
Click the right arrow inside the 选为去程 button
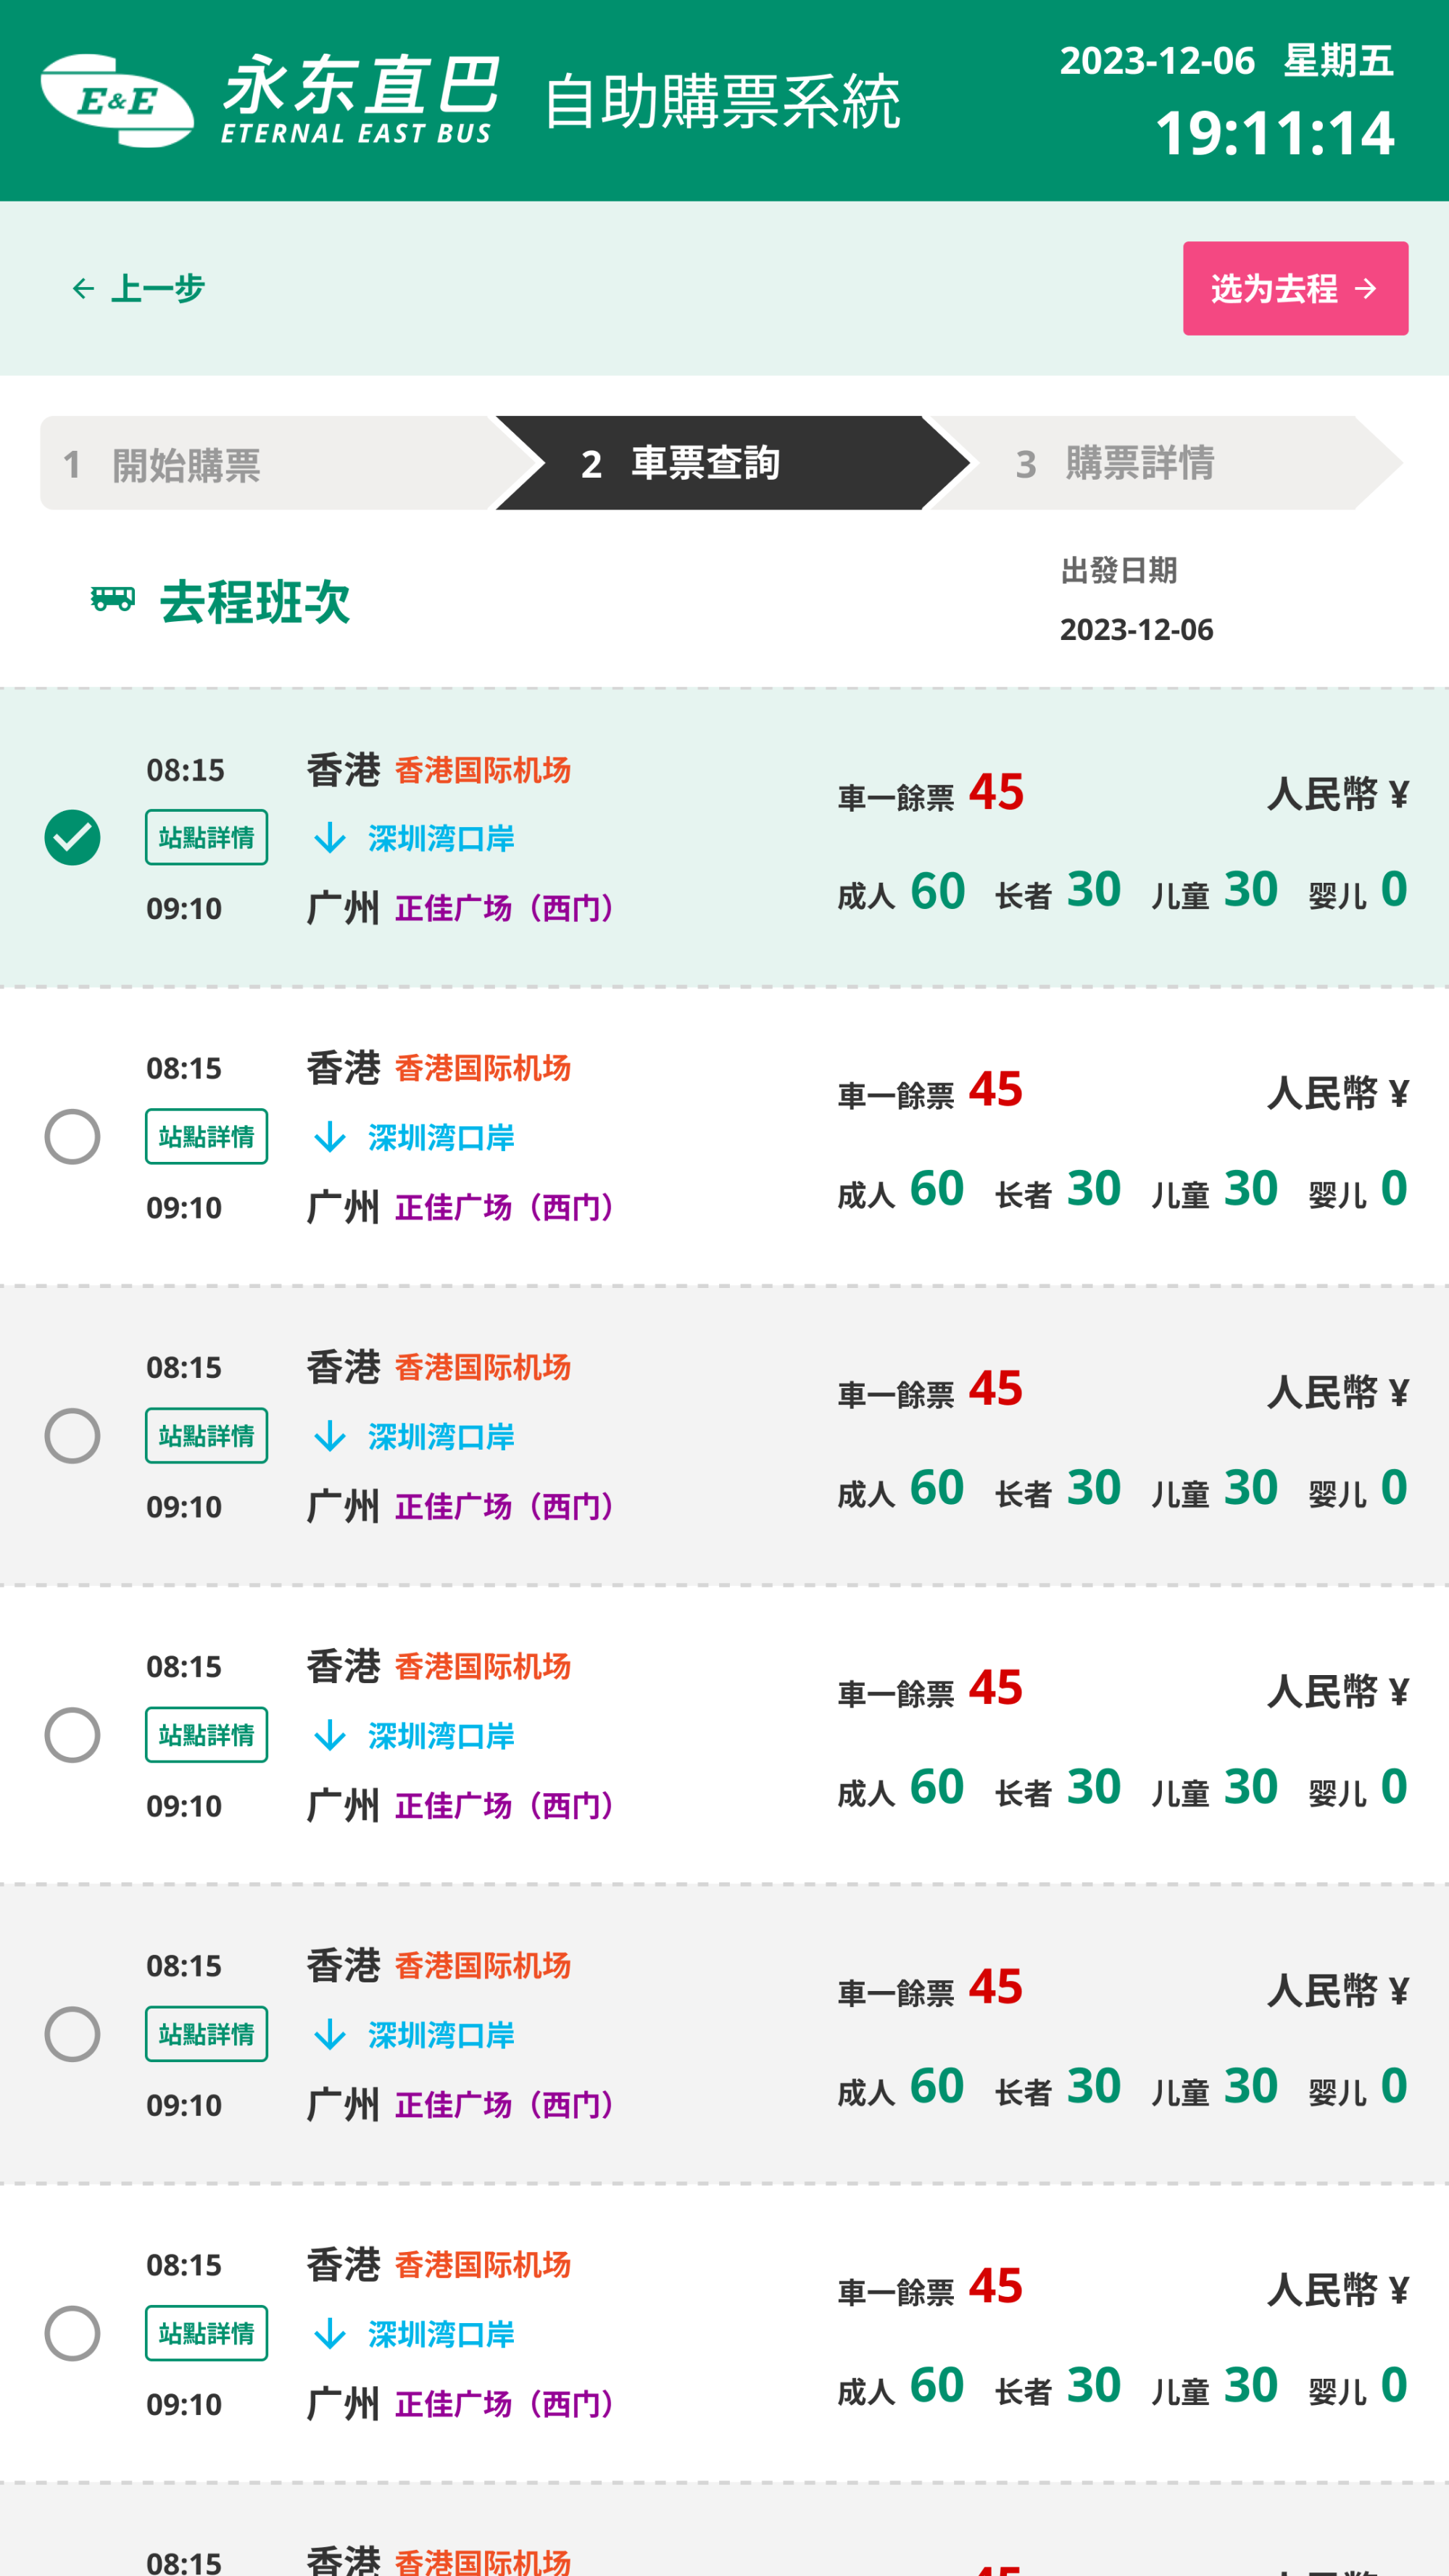(1365, 289)
